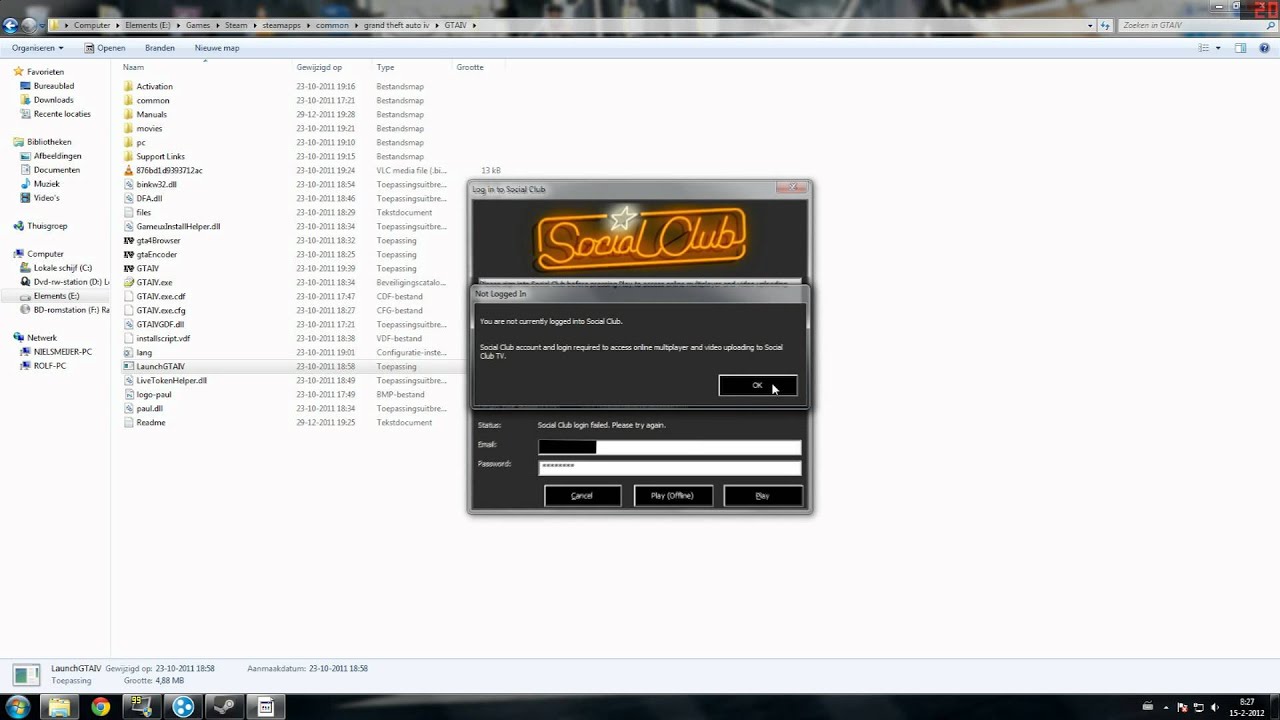Select the GTAIV application icon

click(x=128, y=269)
